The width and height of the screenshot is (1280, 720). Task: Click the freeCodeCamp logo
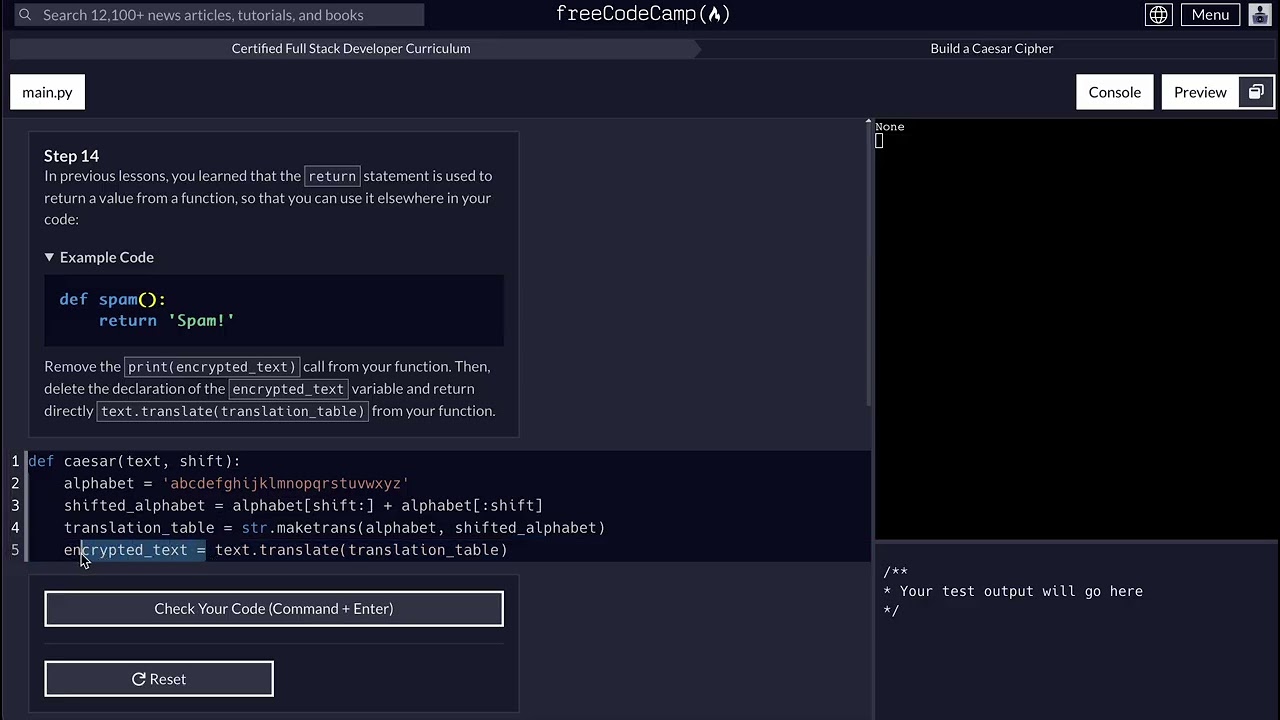click(x=643, y=14)
